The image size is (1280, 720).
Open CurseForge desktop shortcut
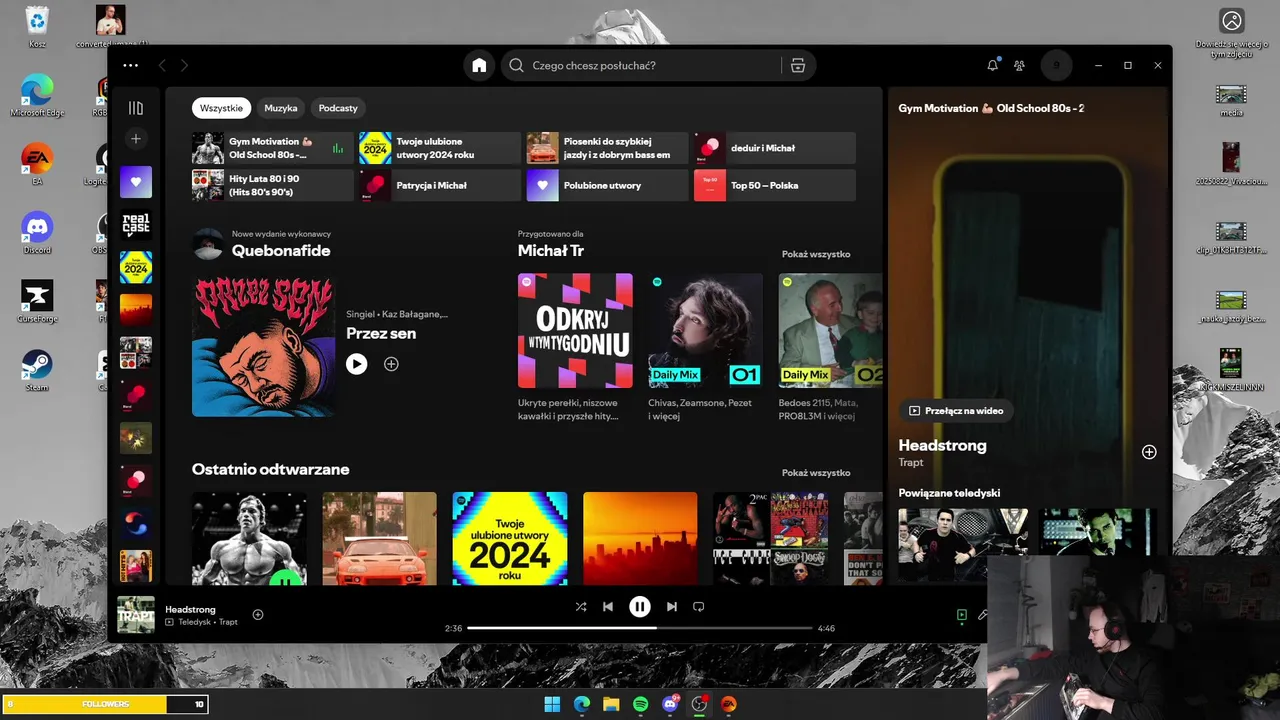tap(37, 301)
